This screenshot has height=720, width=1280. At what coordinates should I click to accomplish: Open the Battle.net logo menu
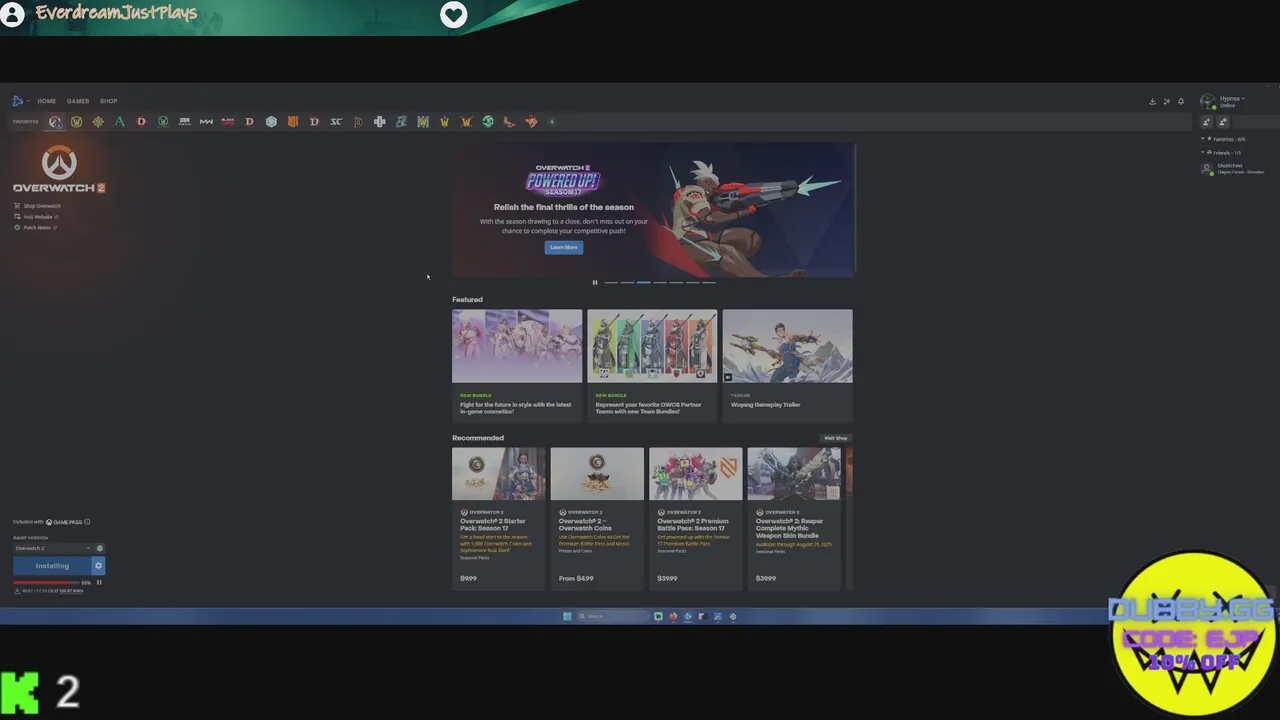[19, 101]
